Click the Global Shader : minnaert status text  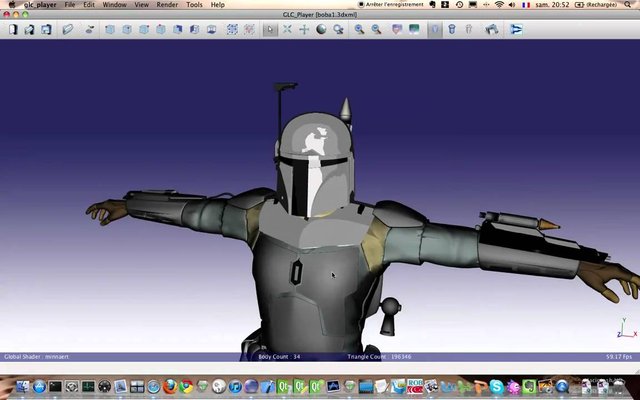[x=36, y=357]
